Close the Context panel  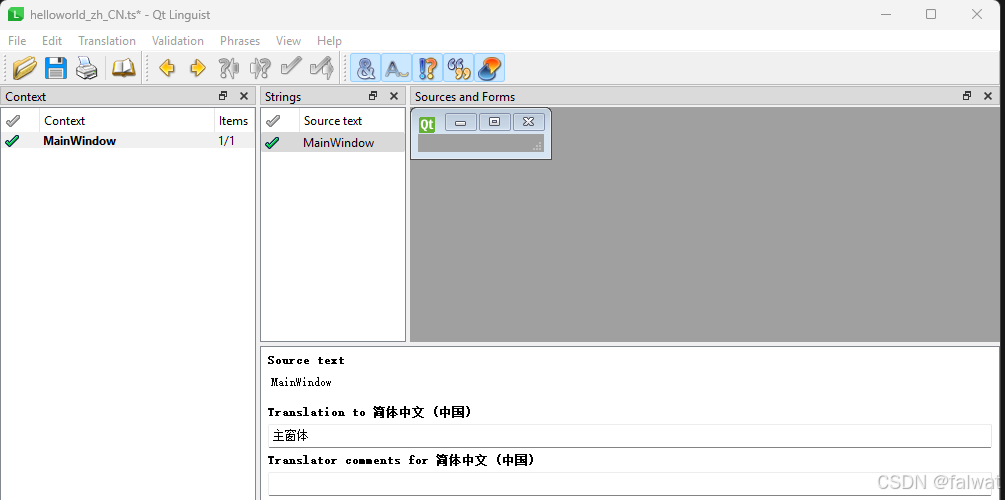pos(244,96)
